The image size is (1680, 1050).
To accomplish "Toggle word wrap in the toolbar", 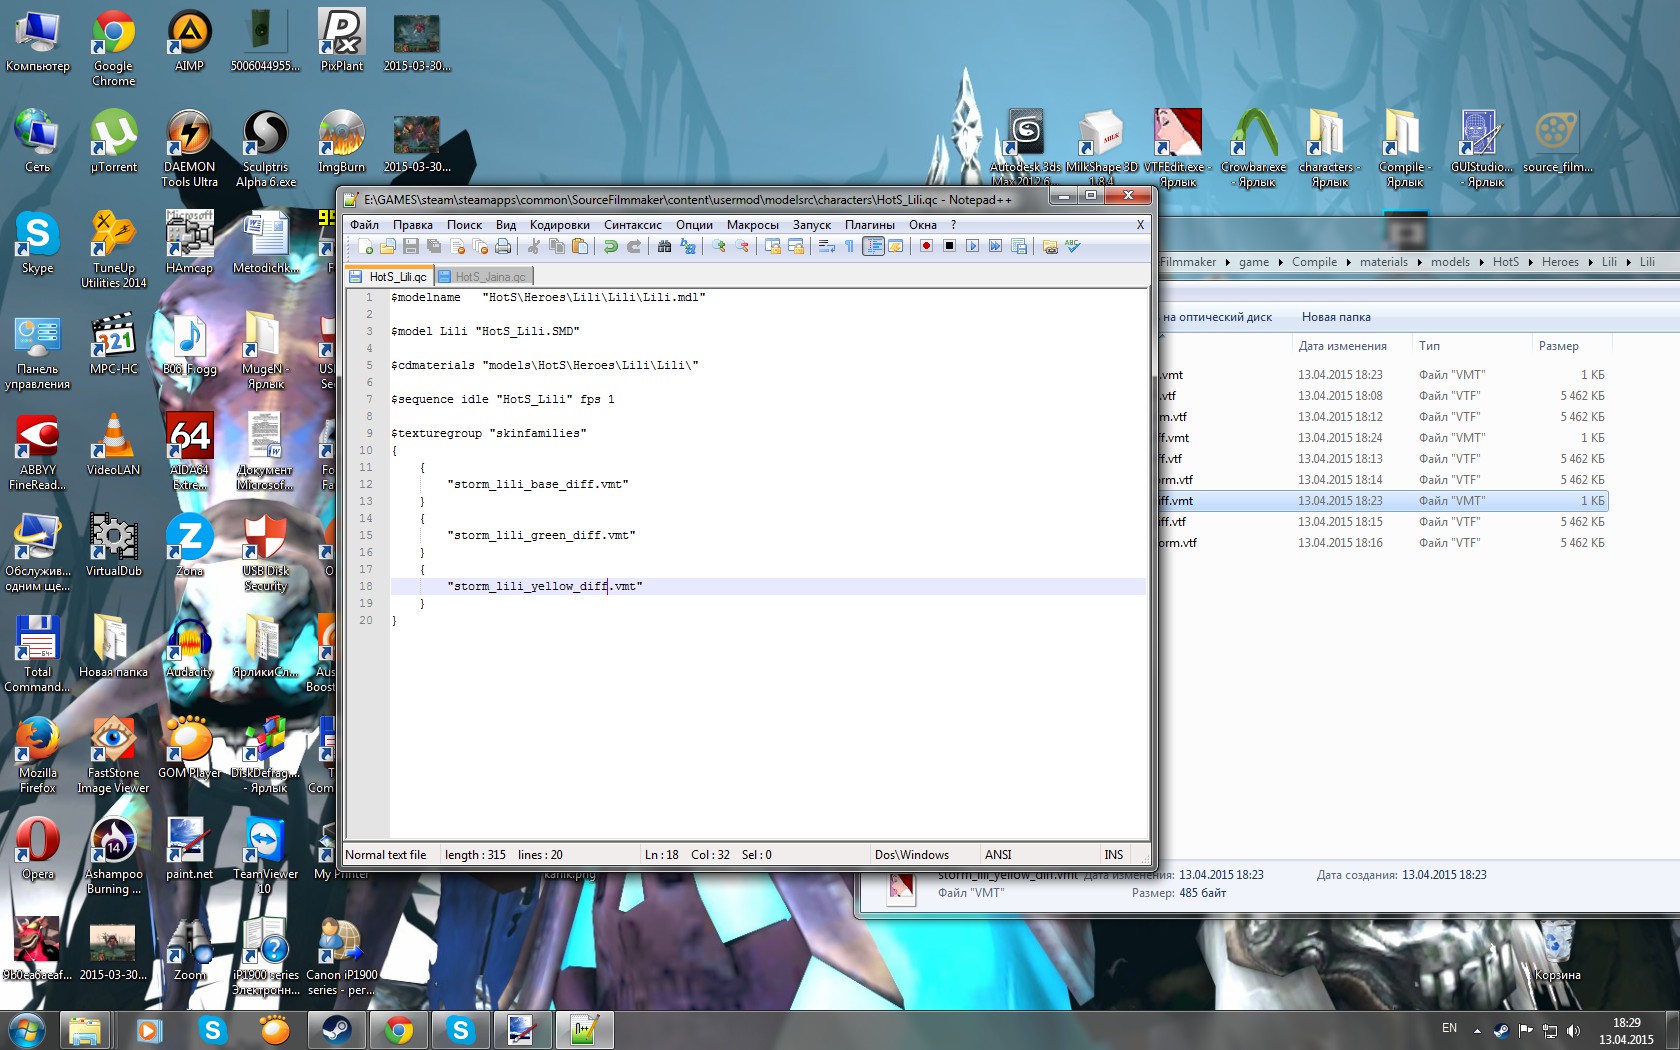I will [x=827, y=246].
